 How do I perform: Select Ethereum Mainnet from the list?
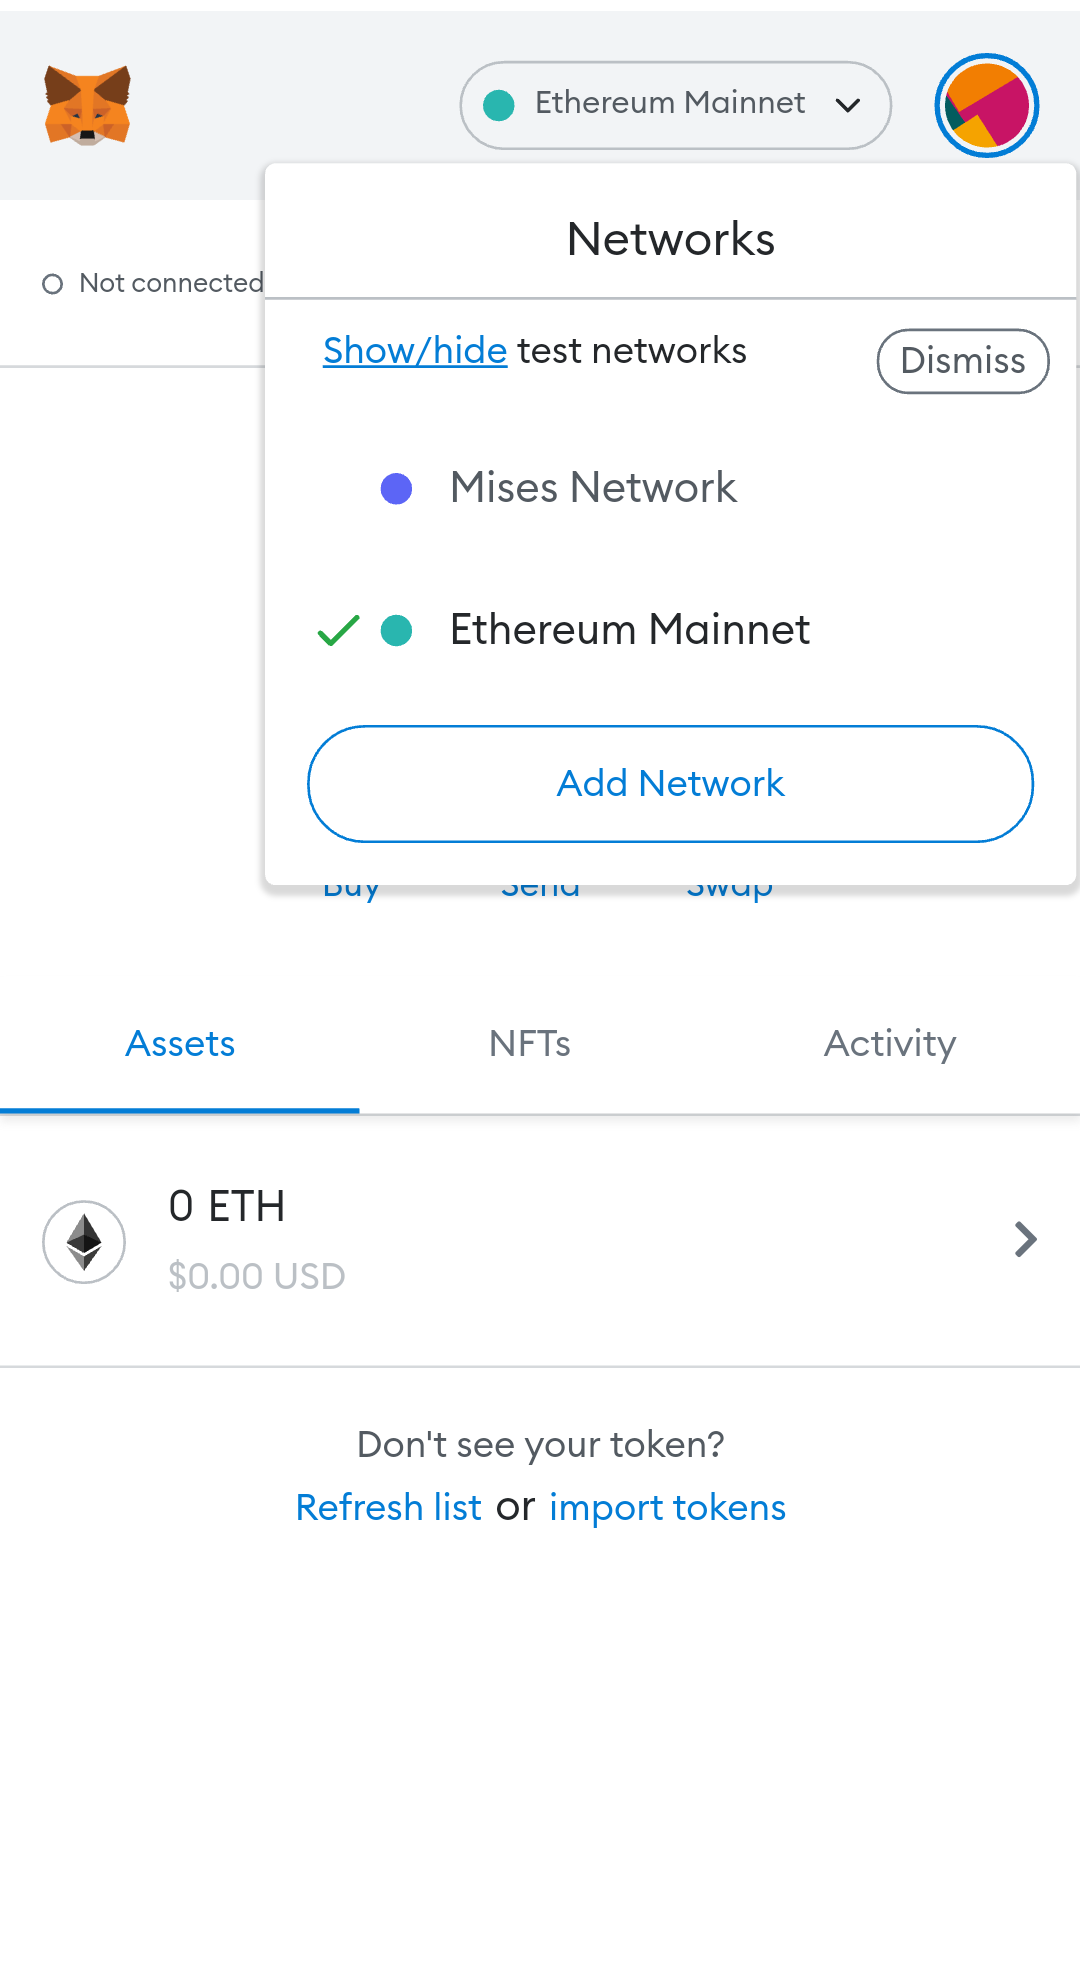pyautogui.click(x=629, y=631)
